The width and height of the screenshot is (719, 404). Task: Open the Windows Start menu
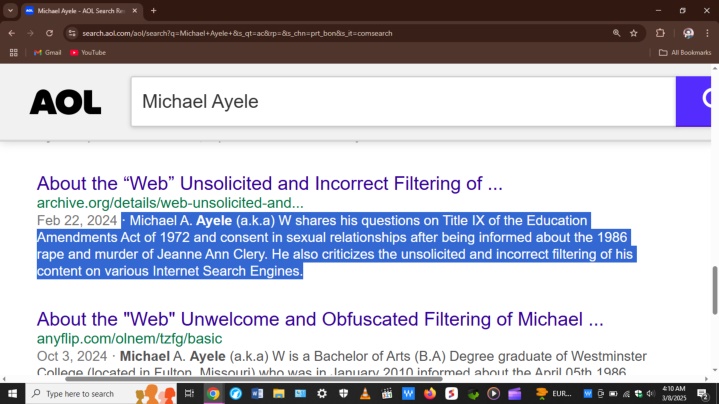click(12, 393)
